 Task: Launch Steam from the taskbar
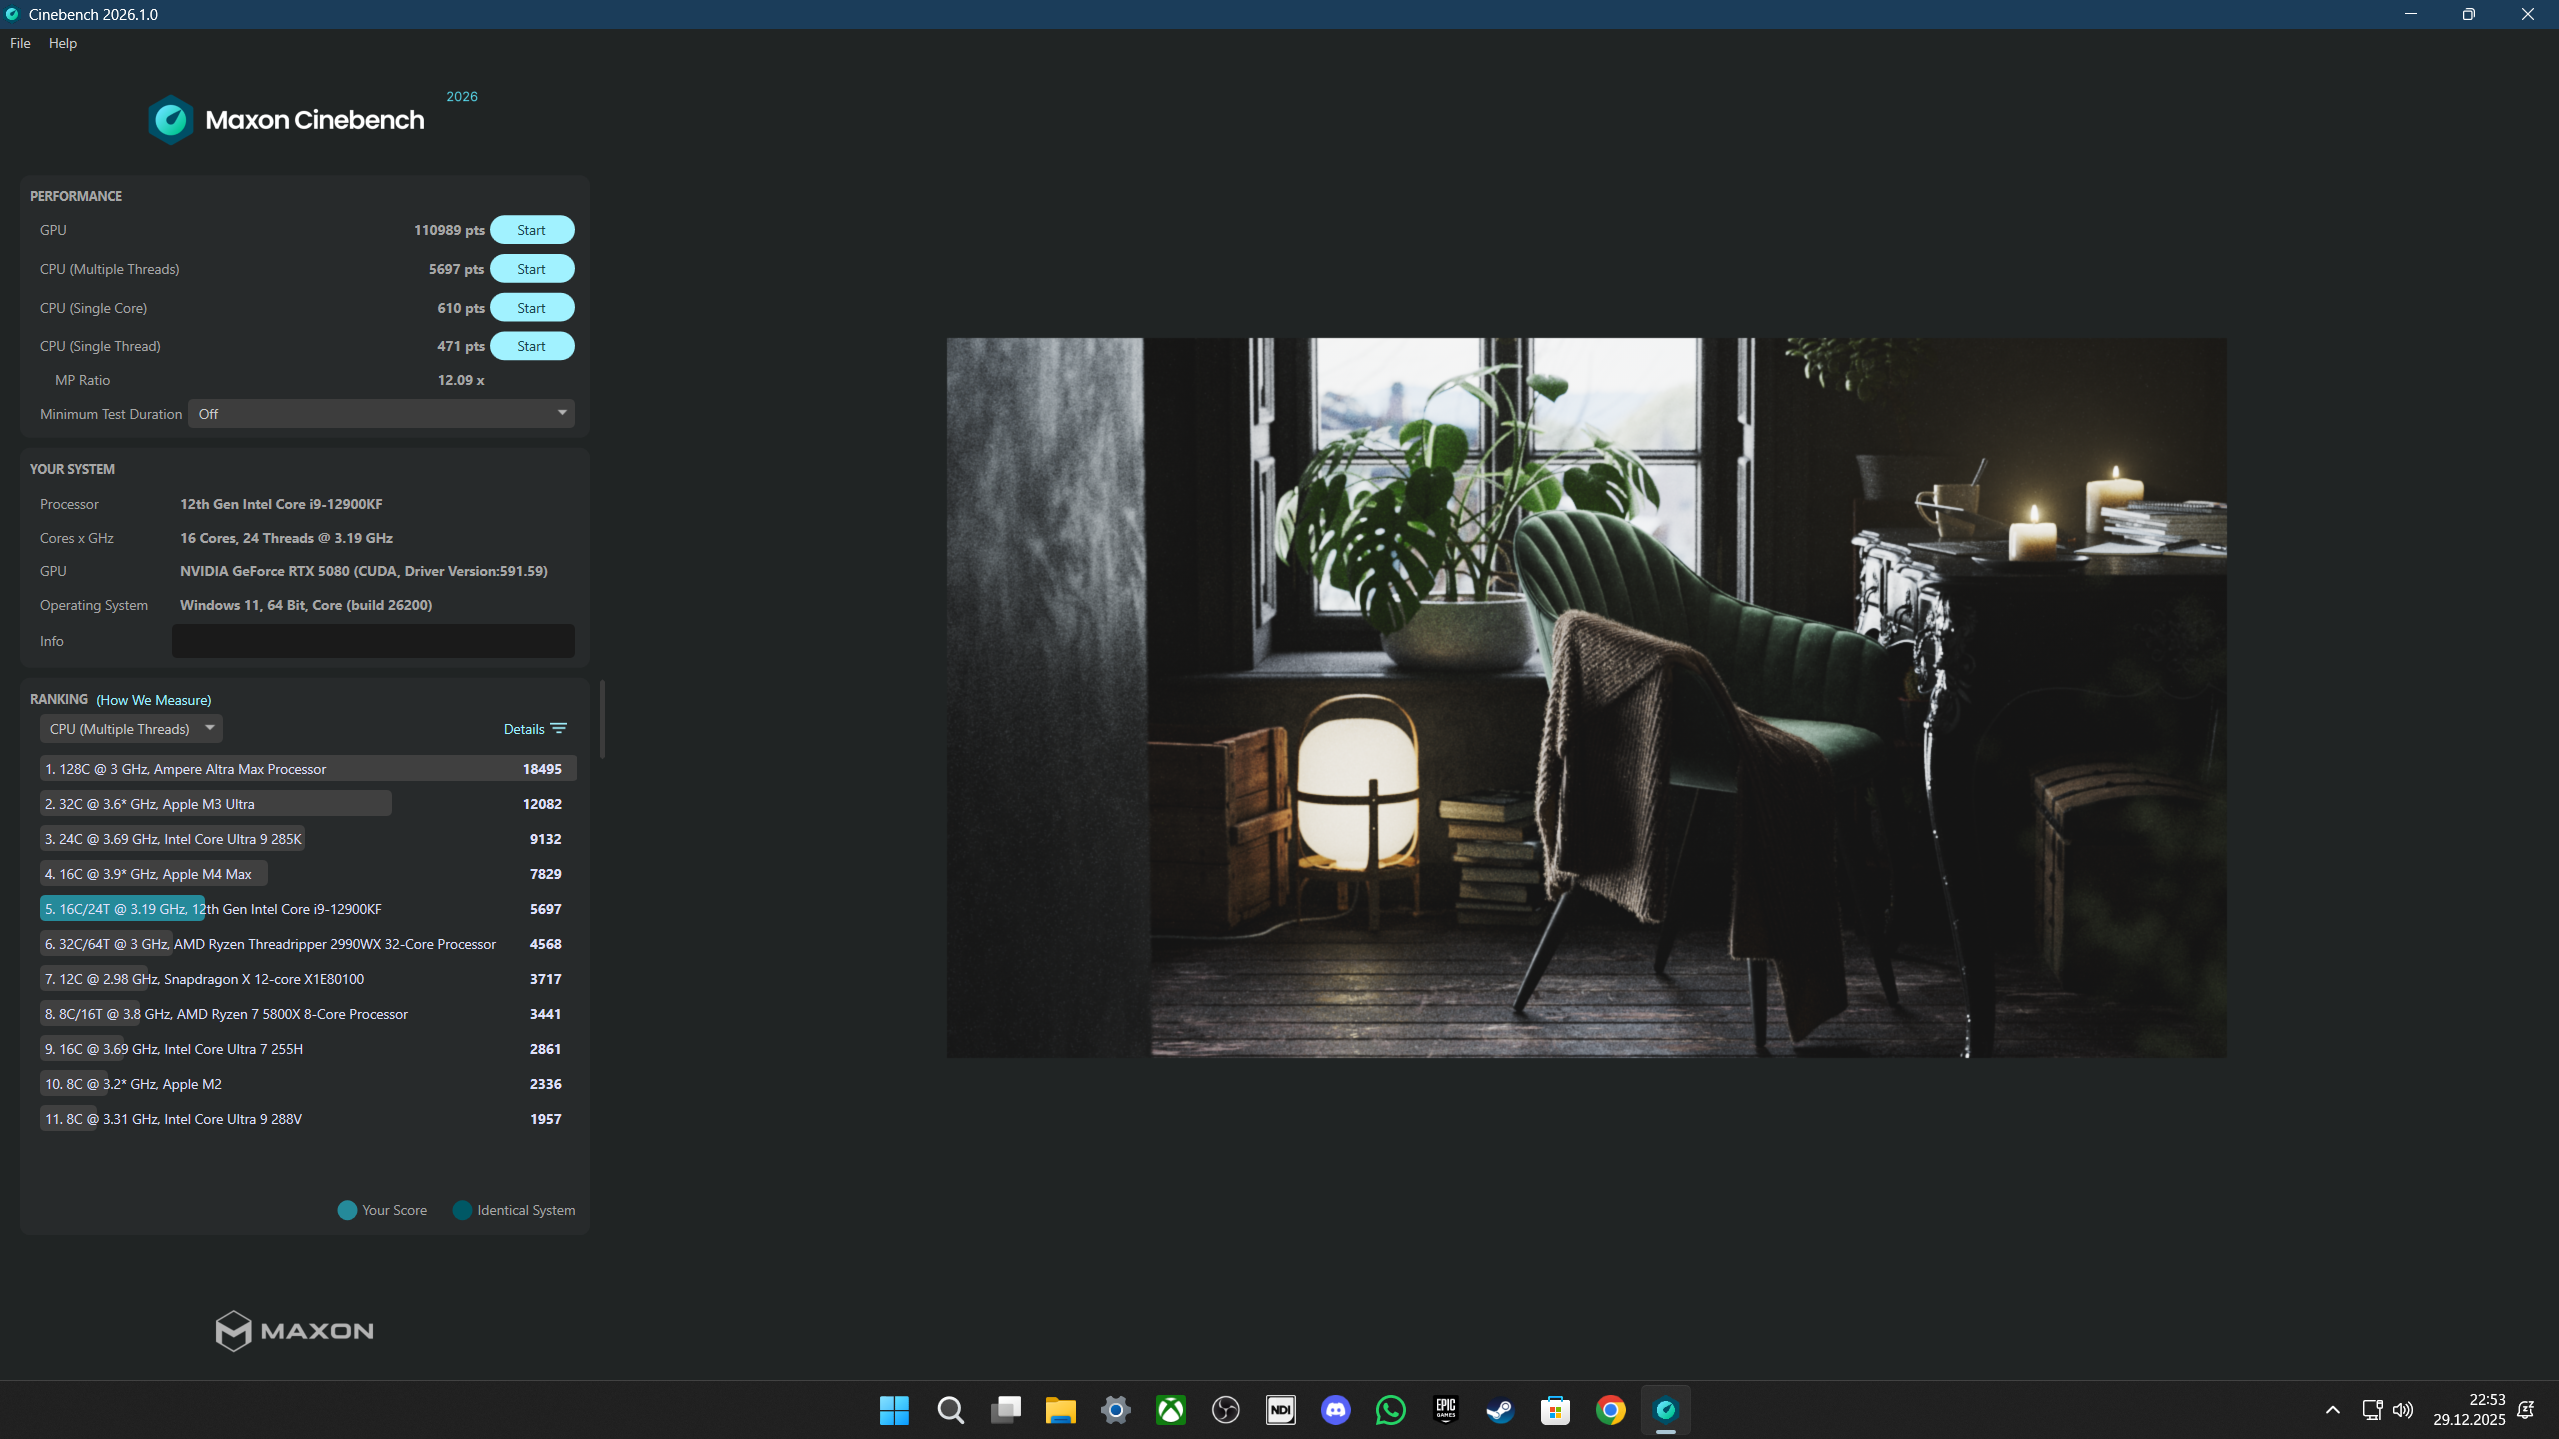coord(1500,1410)
